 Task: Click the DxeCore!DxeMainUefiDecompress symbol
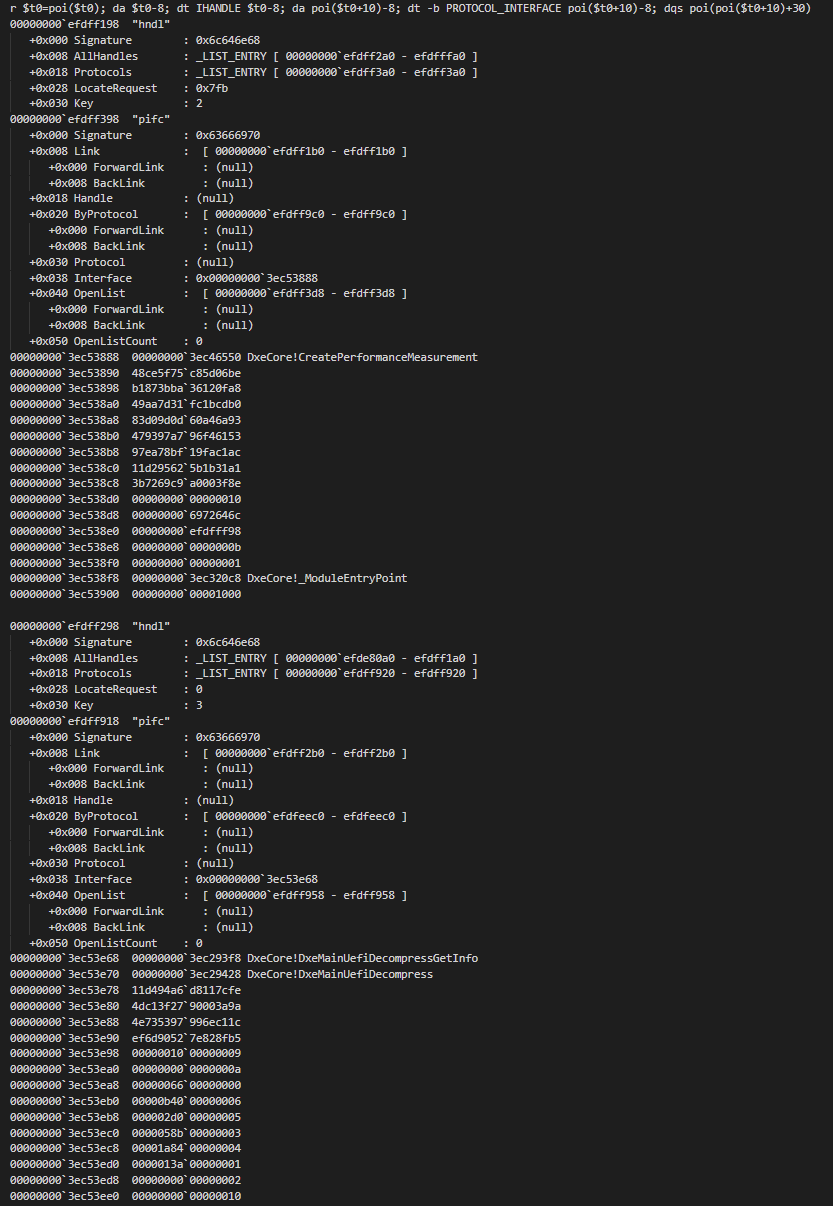click(340, 974)
